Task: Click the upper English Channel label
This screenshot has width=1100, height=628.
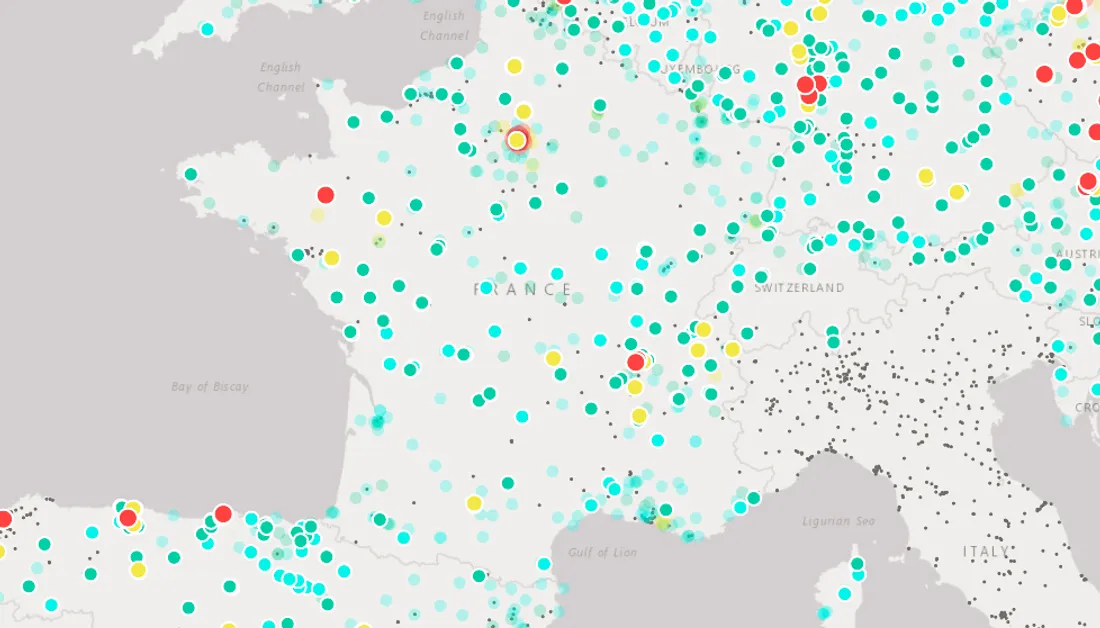Action: click(443, 25)
